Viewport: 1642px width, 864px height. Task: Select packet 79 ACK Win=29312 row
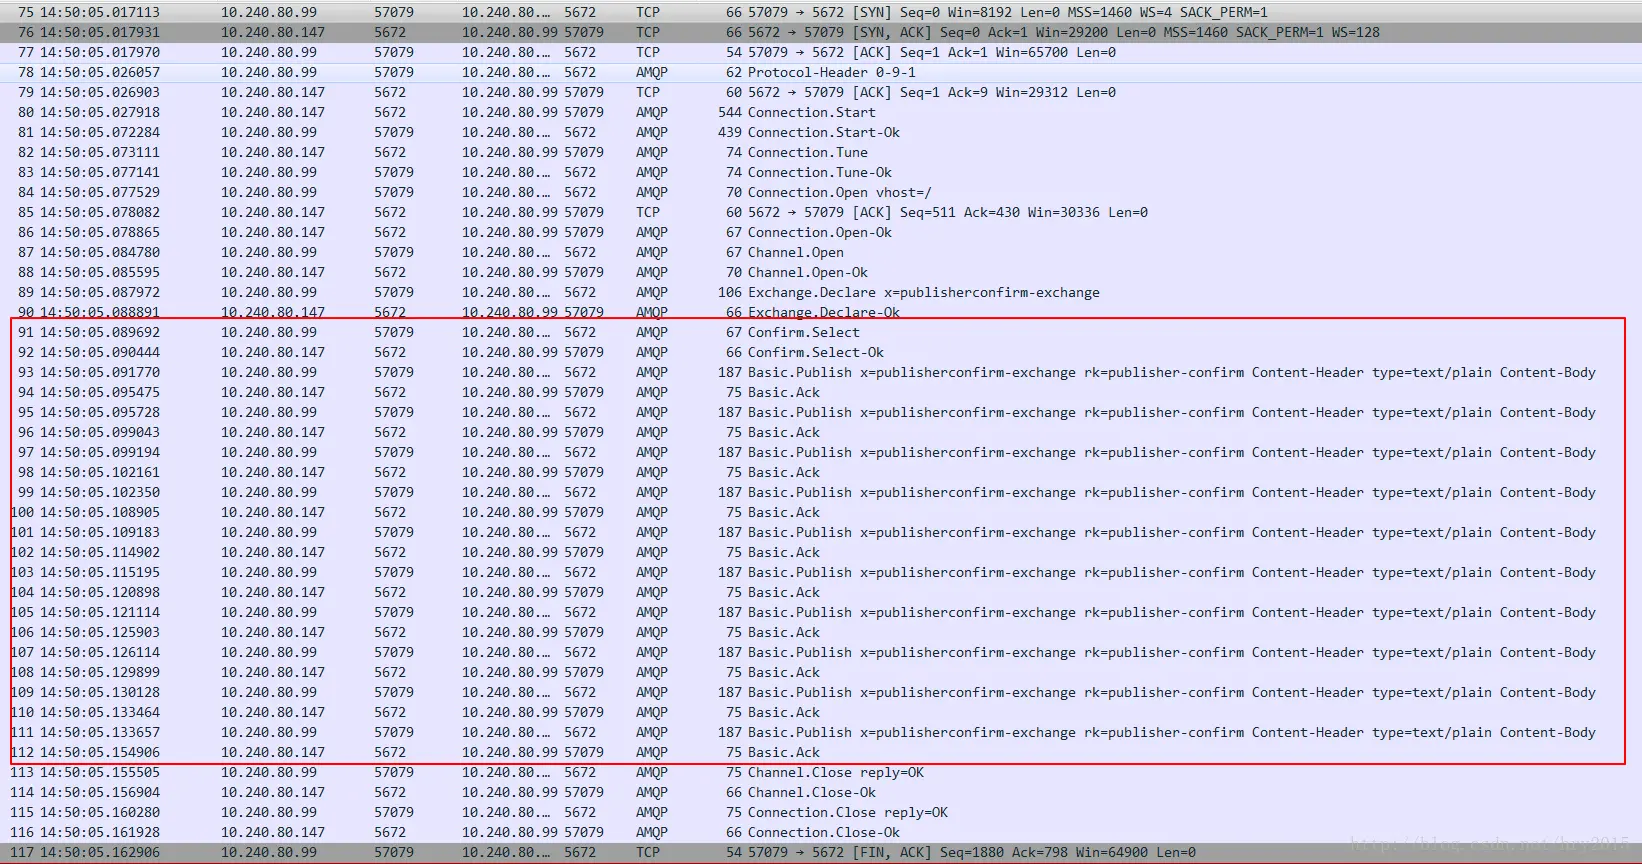(821, 92)
